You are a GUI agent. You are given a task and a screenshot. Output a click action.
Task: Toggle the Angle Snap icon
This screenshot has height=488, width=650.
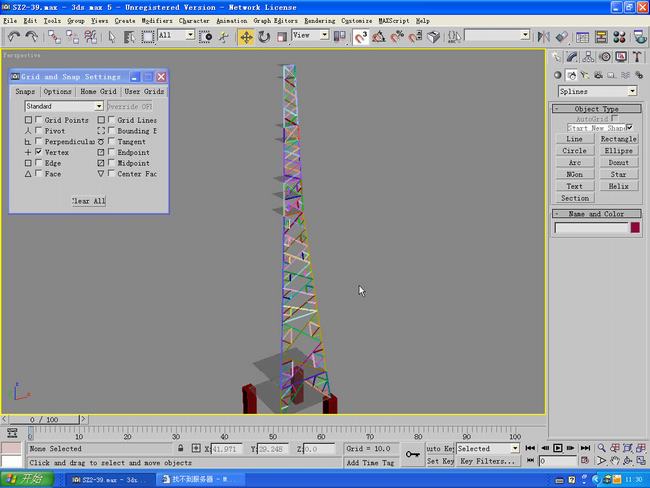click(x=378, y=37)
